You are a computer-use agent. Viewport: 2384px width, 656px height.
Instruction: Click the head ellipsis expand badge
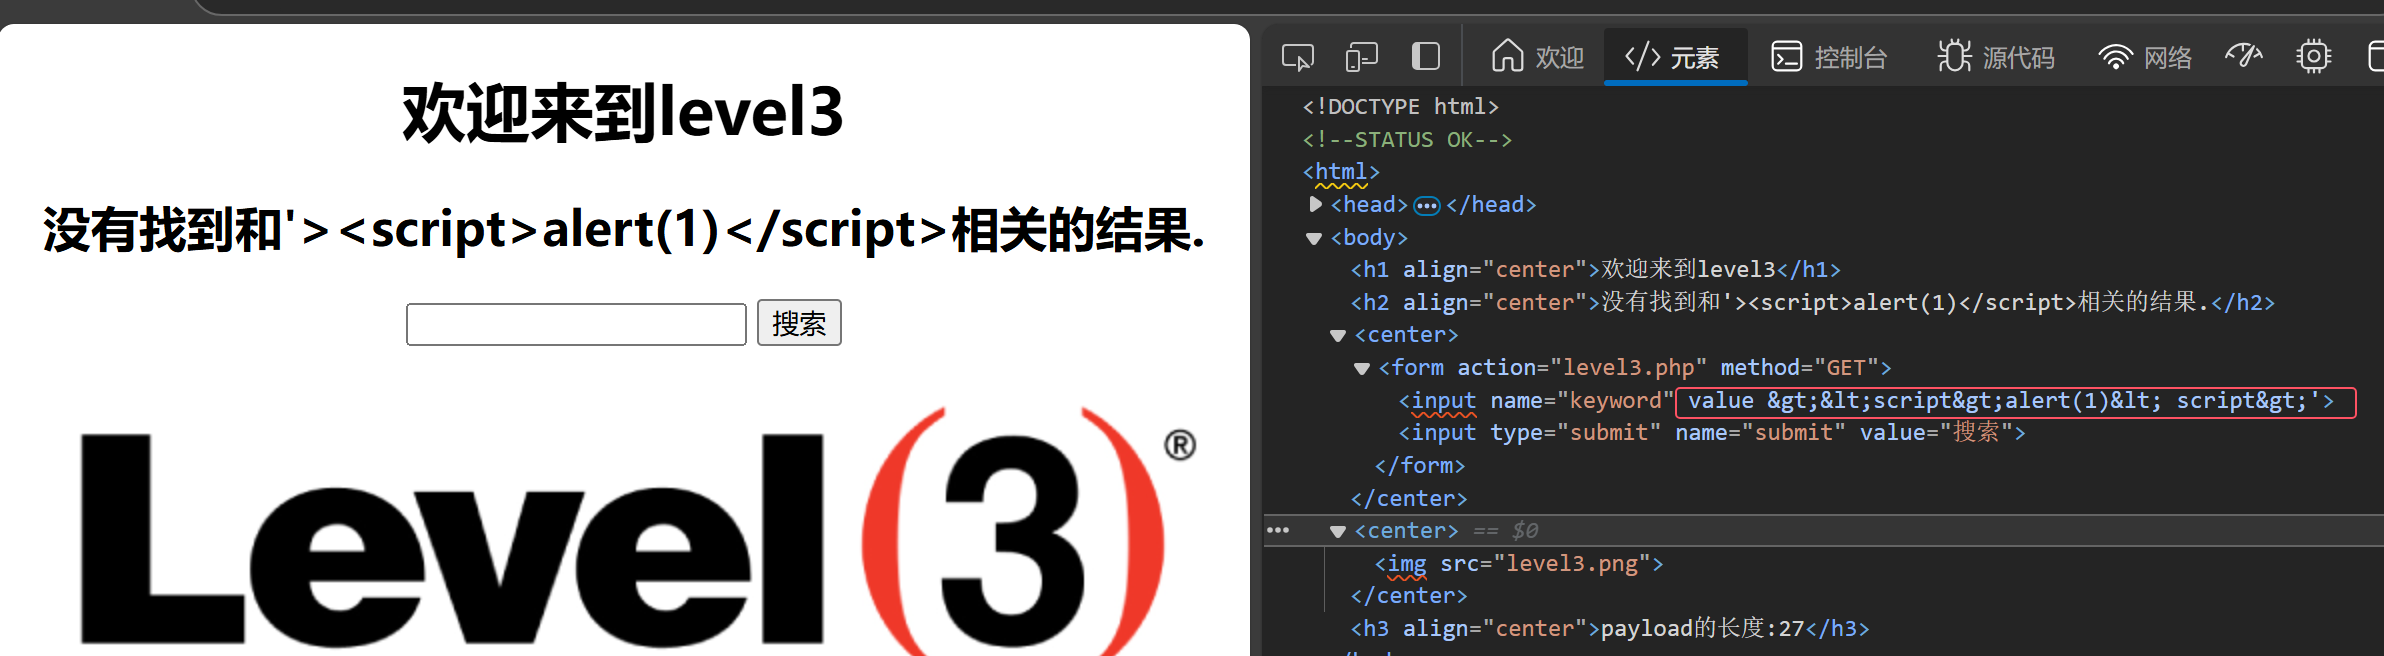[1427, 206]
